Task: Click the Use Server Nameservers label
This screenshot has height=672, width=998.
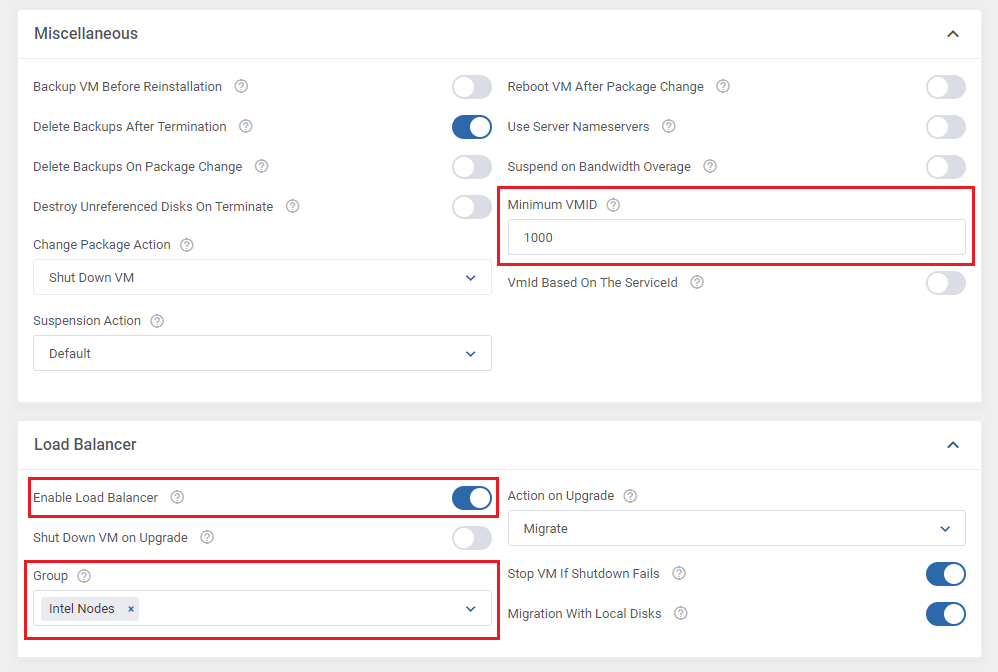Action: pos(578,127)
